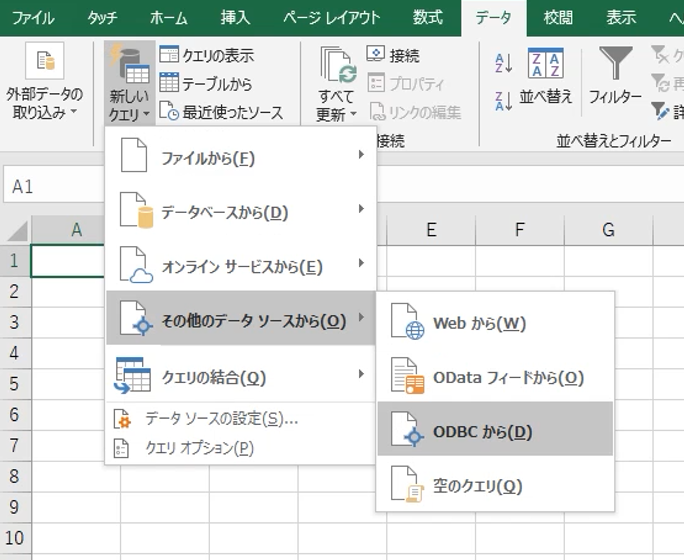Click the クエリの表示 icon

169,55
